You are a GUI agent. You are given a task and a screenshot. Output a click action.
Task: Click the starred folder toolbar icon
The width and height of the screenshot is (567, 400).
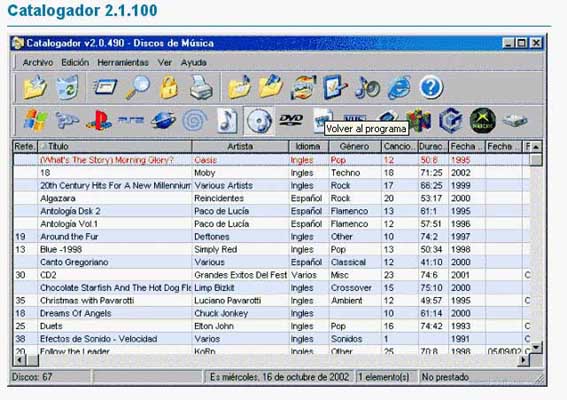point(35,88)
